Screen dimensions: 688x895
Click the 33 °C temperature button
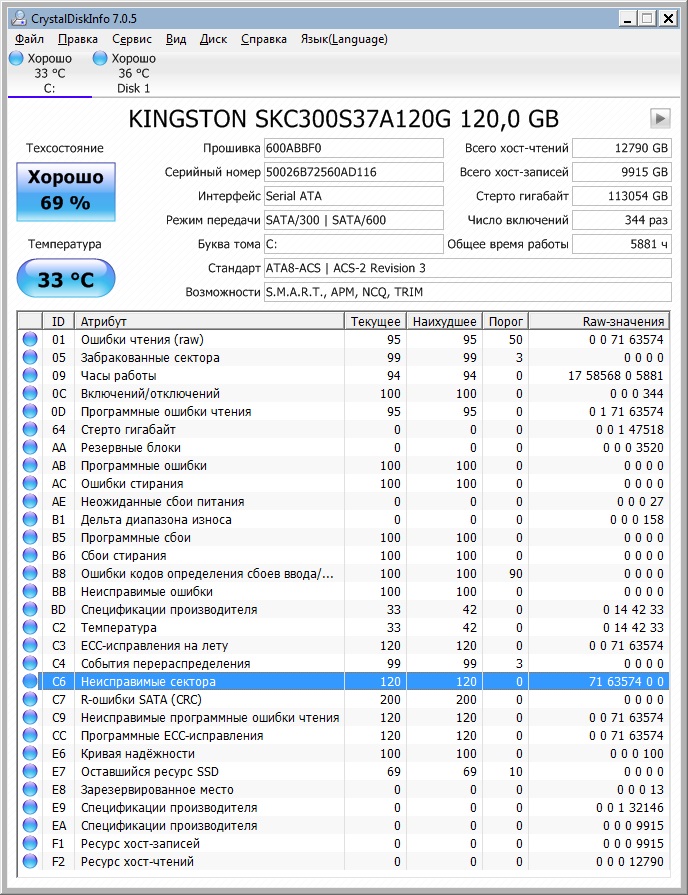click(66, 279)
